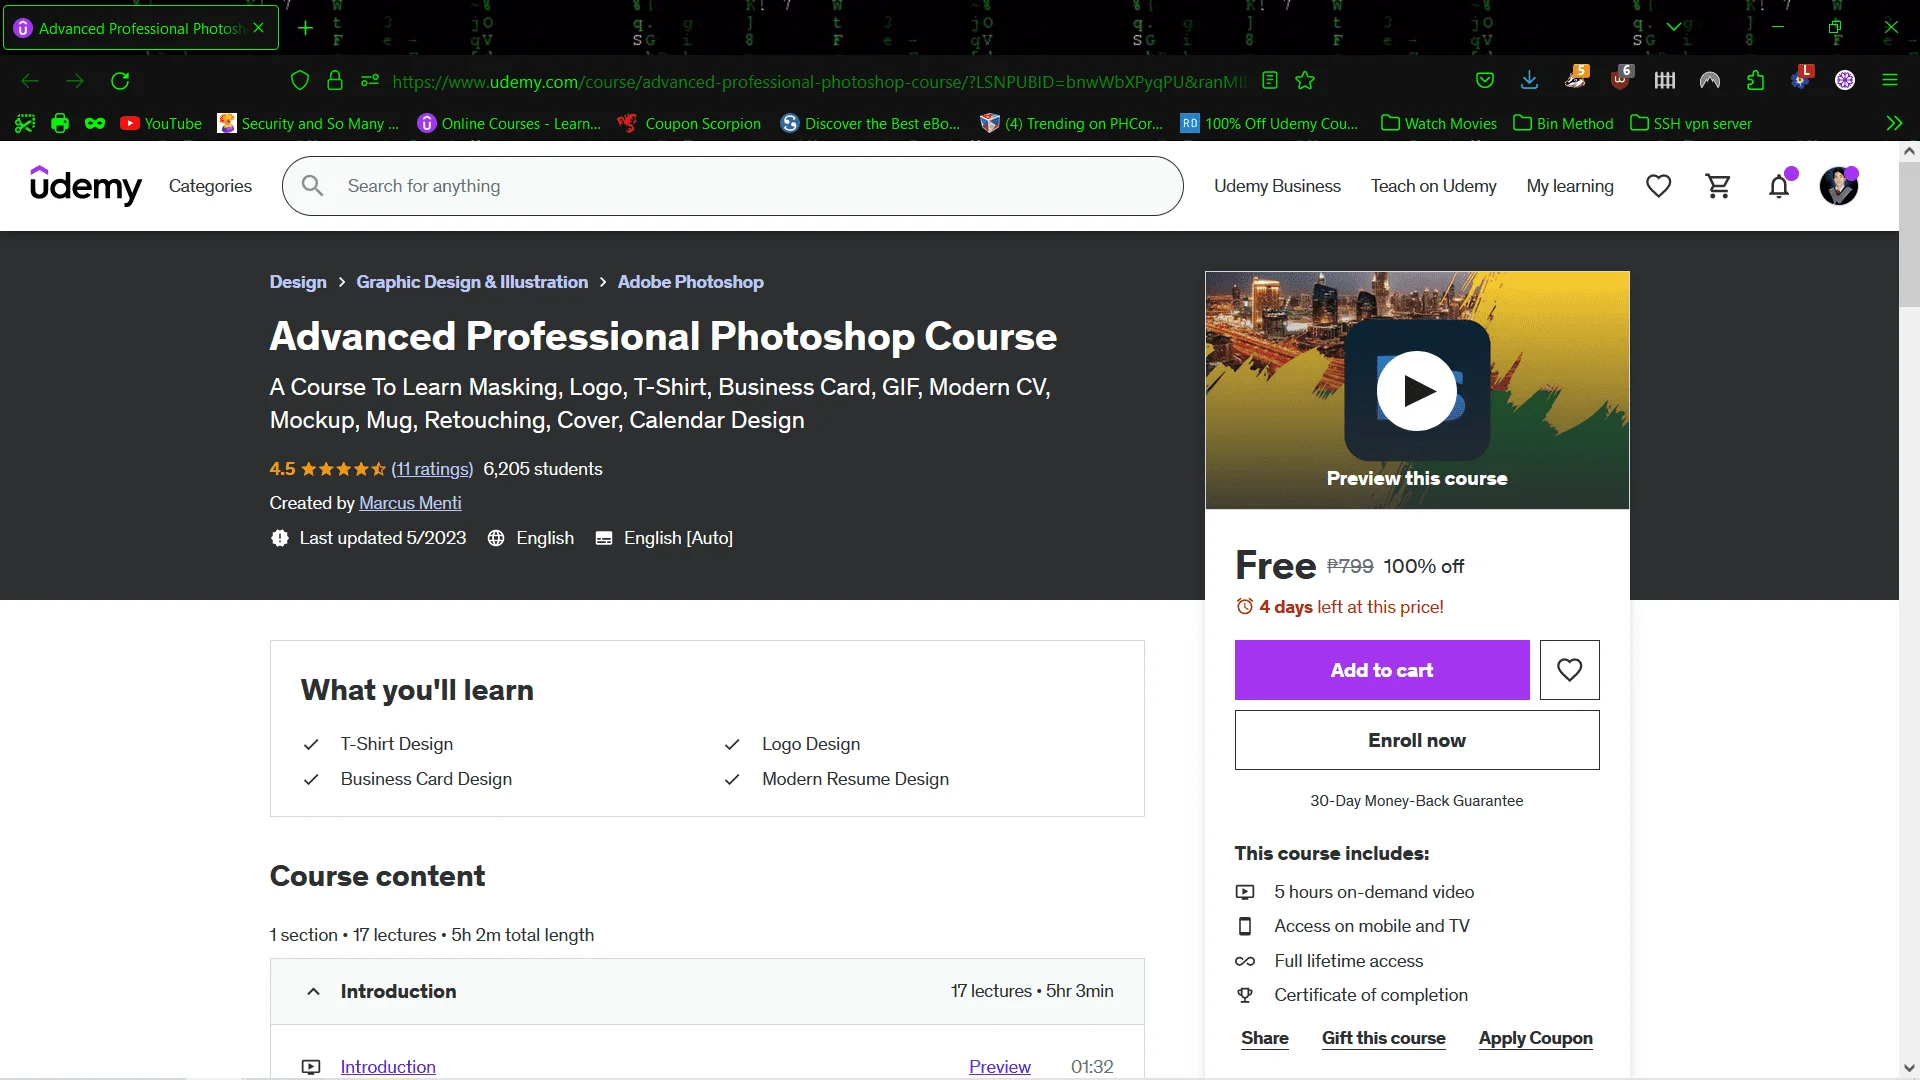The width and height of the screenshot is (1920, 1080).
Task: Click the permissions icon in address bar
Action: tap(370, 81)
